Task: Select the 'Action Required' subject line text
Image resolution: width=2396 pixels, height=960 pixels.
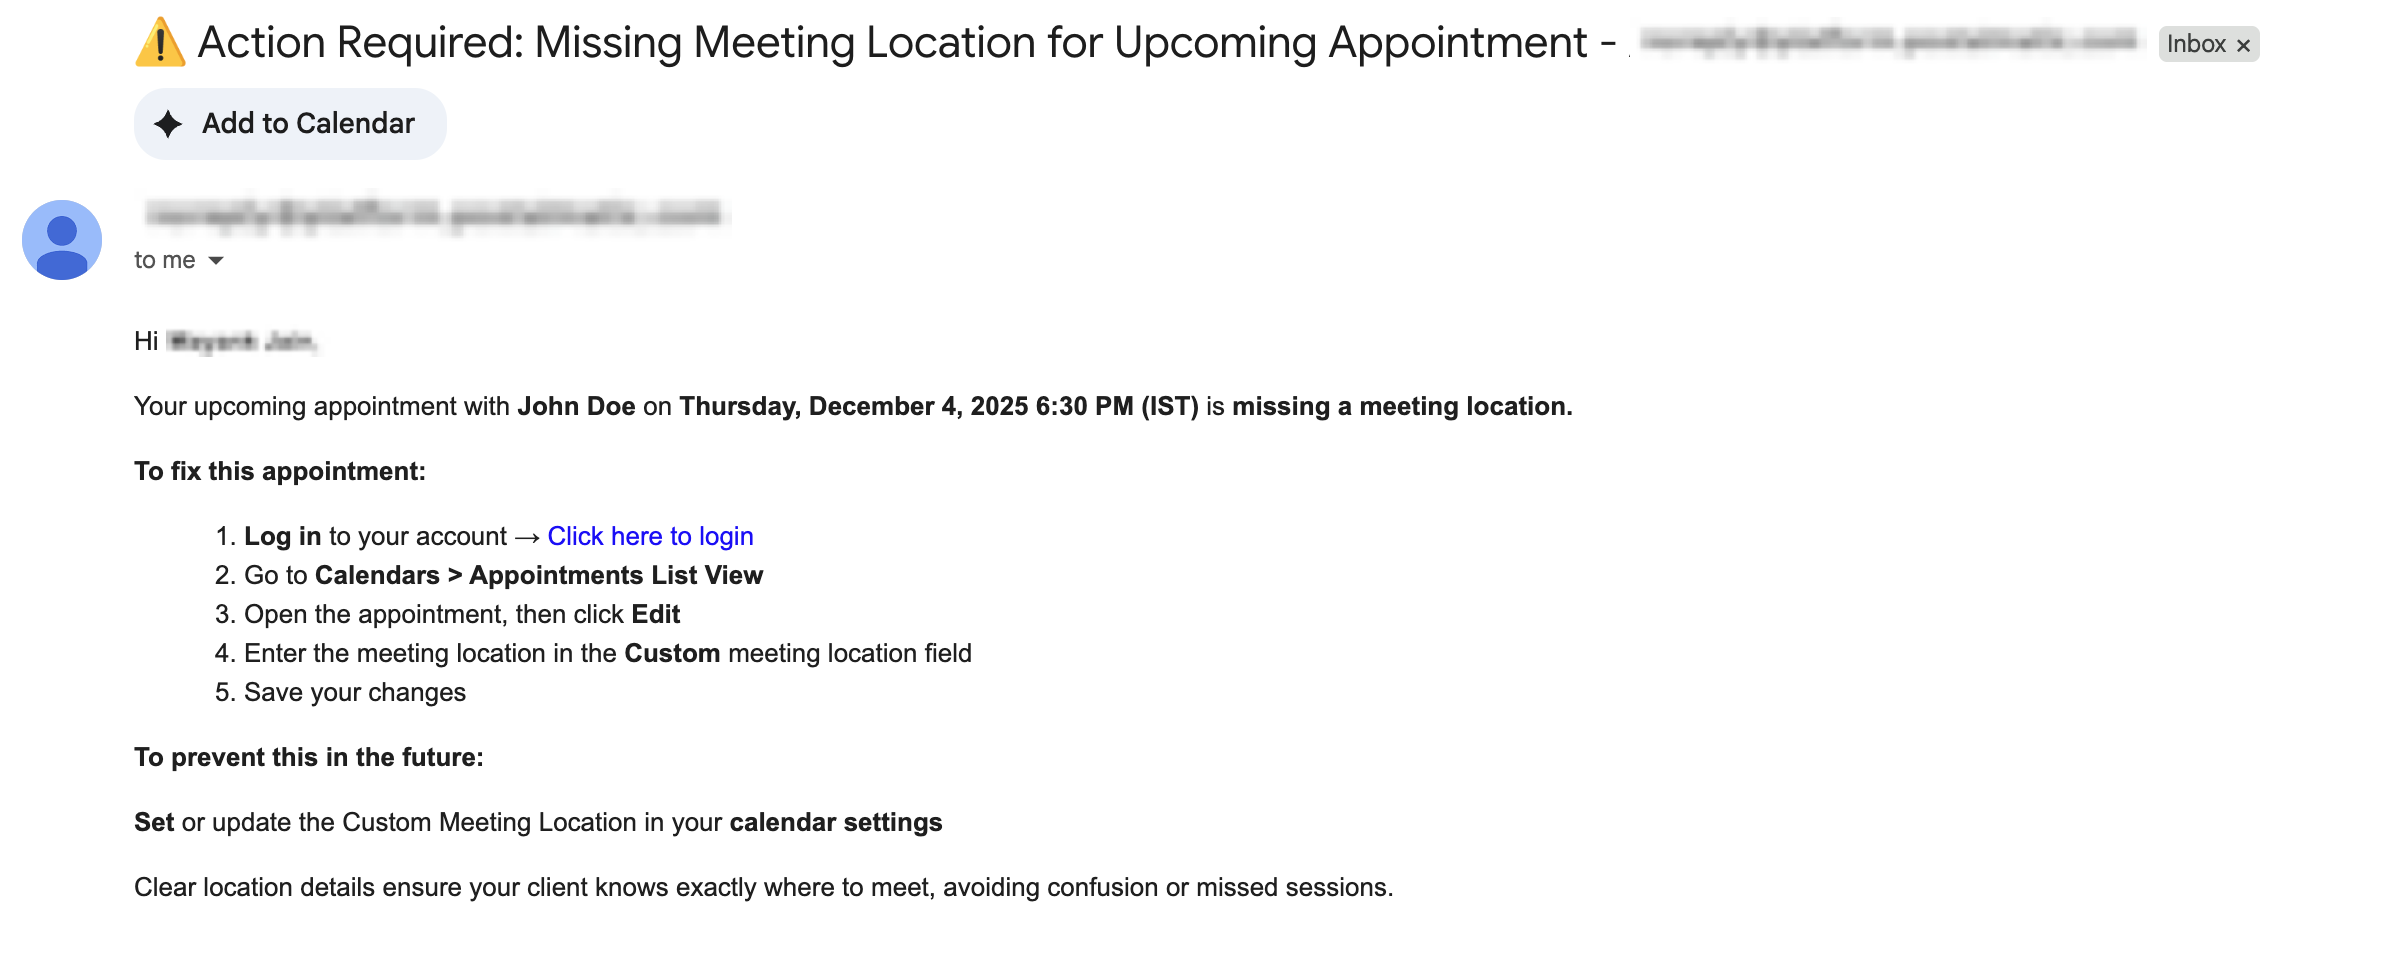Action: point(906,43)
